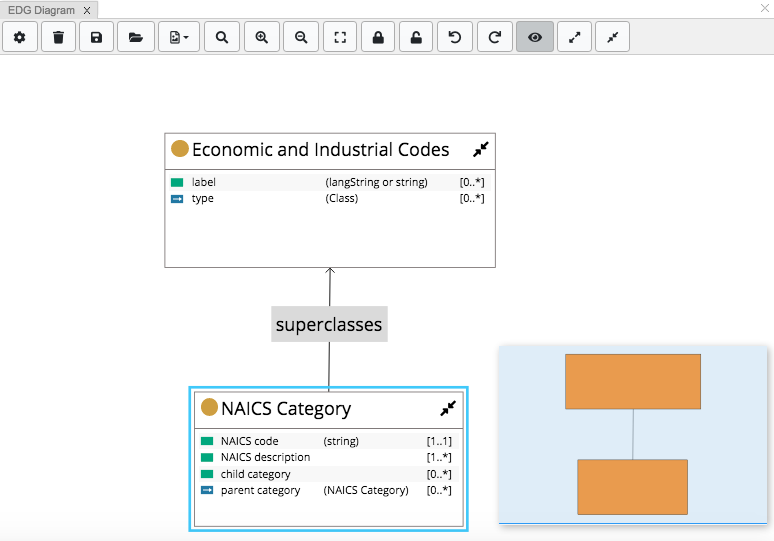The image size is (774, 541).
Task: Redo the last diagram change
Action: tap(495, 37)
